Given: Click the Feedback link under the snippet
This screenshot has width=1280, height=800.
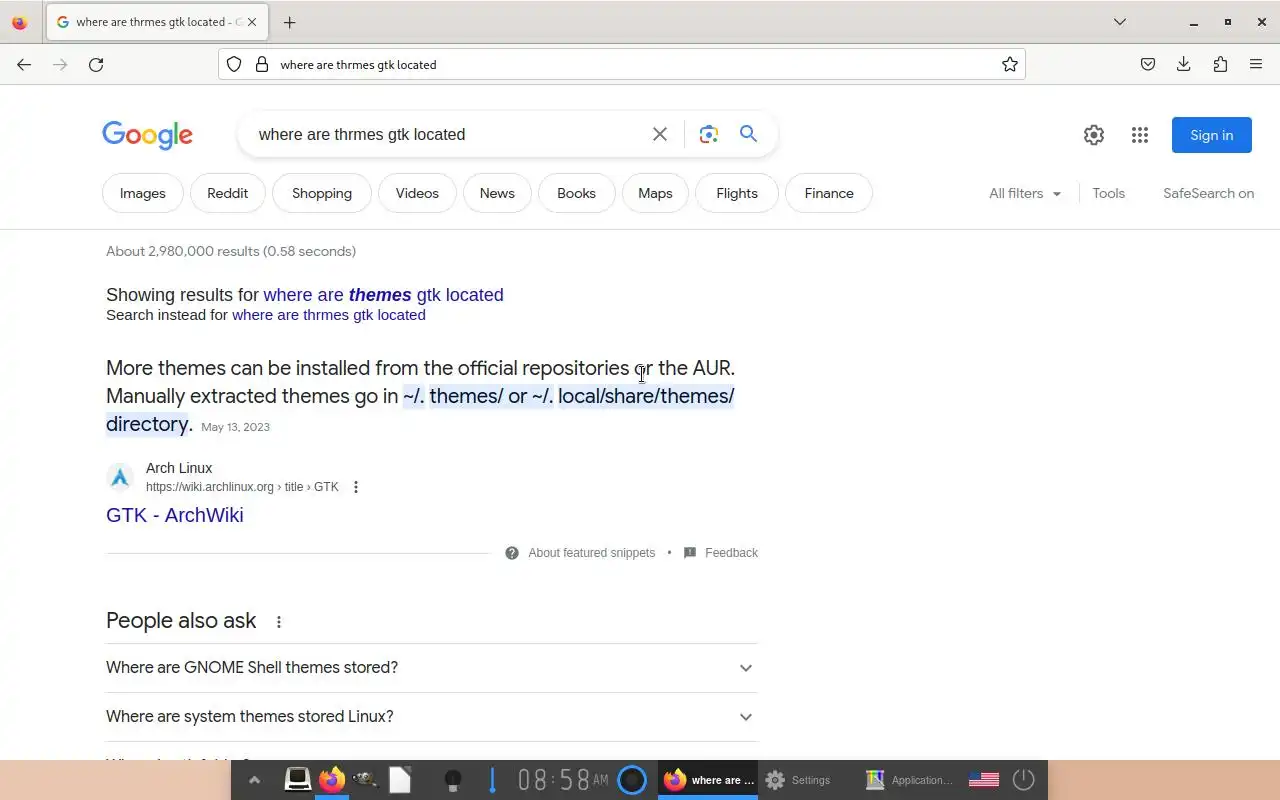Looking at the screenshot, I should coord(731,553).
